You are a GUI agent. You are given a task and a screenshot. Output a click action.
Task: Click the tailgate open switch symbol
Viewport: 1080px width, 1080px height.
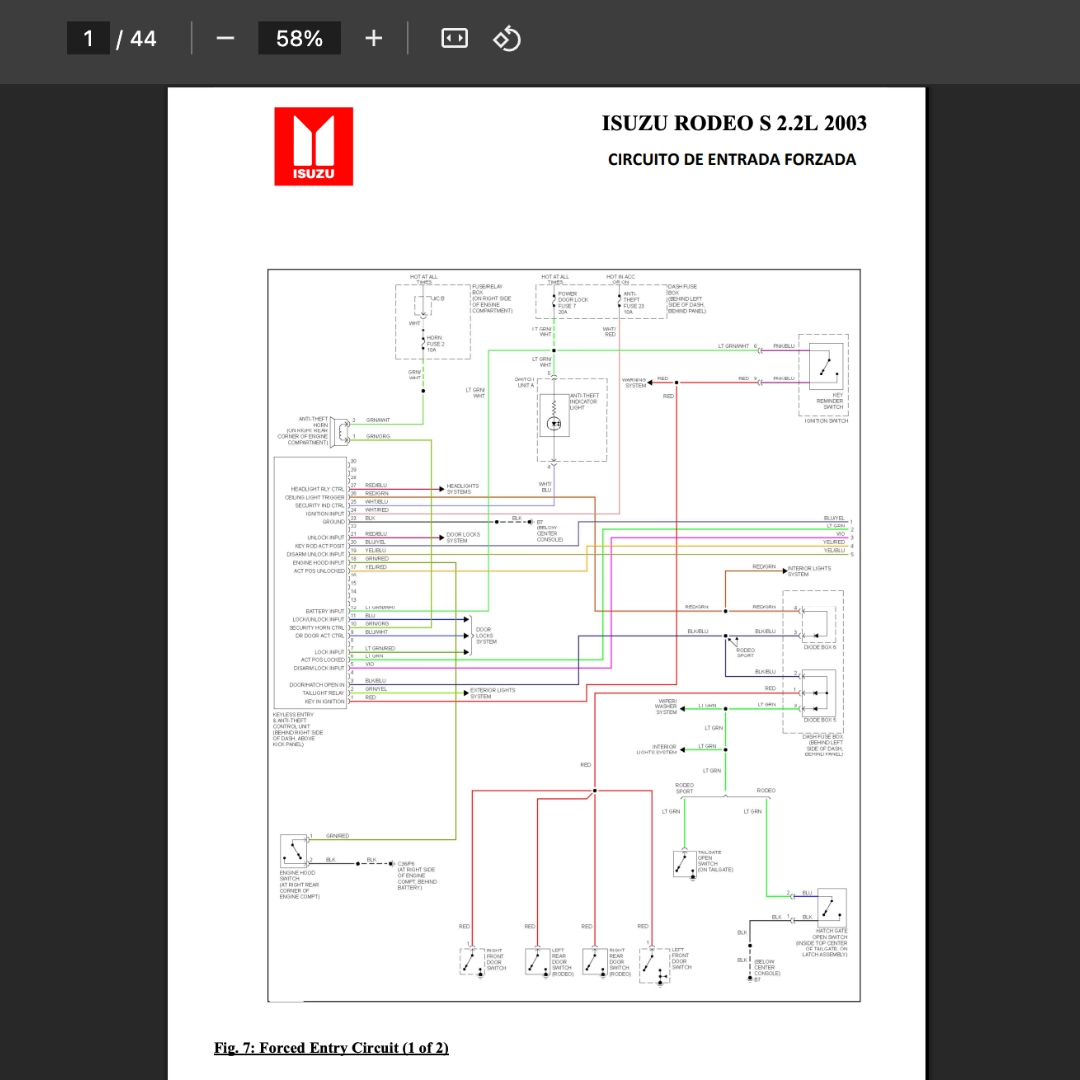point(685,864)
